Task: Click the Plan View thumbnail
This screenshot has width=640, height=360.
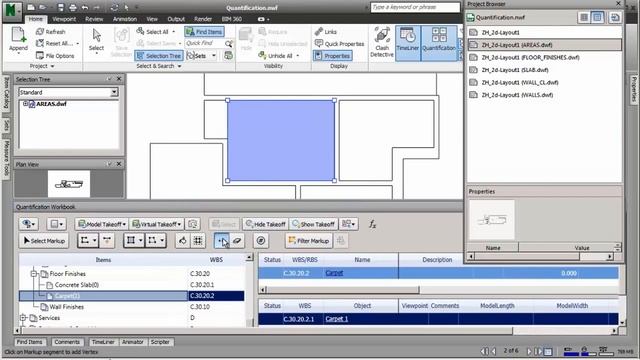Action: coord(69,184)
